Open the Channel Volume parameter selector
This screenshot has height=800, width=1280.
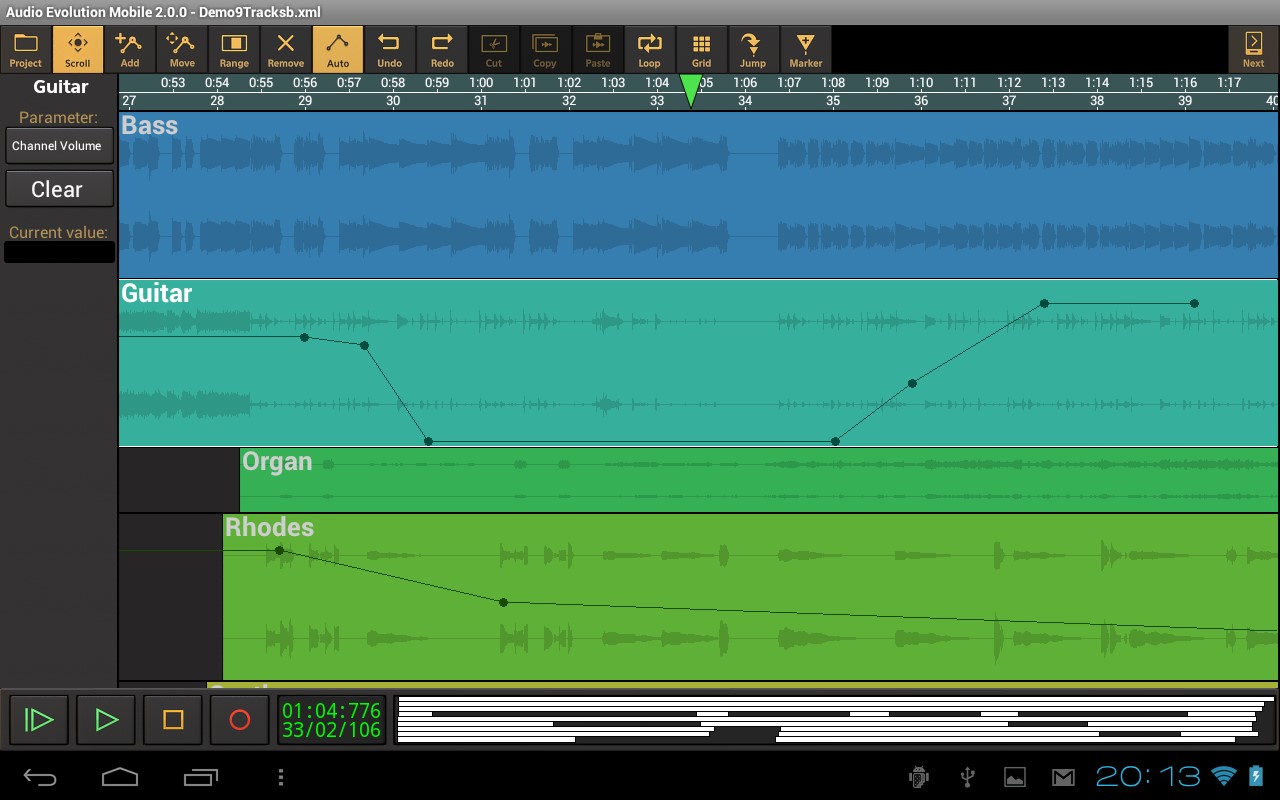(59, 146)
